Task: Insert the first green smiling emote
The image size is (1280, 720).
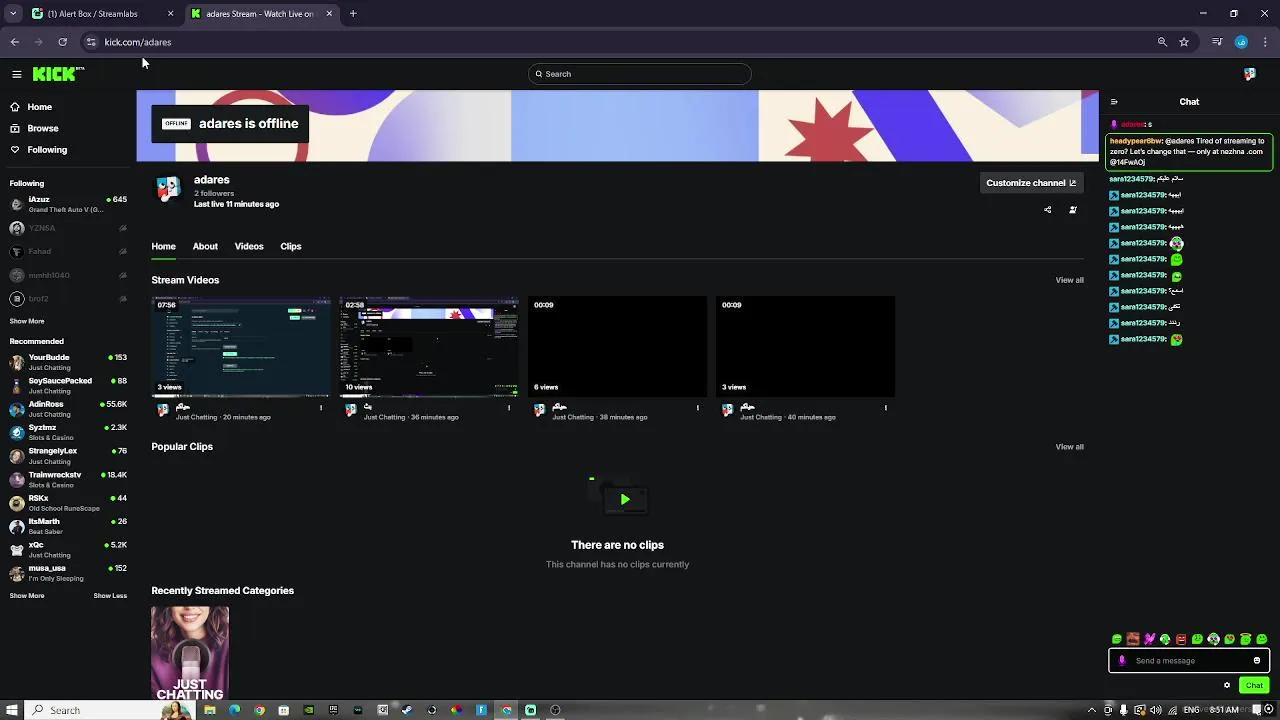Action: pyautogui.click(x=1117, y=639)
